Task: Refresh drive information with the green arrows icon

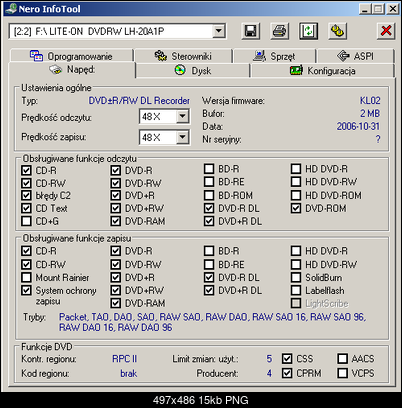Action: coord(308,31)
